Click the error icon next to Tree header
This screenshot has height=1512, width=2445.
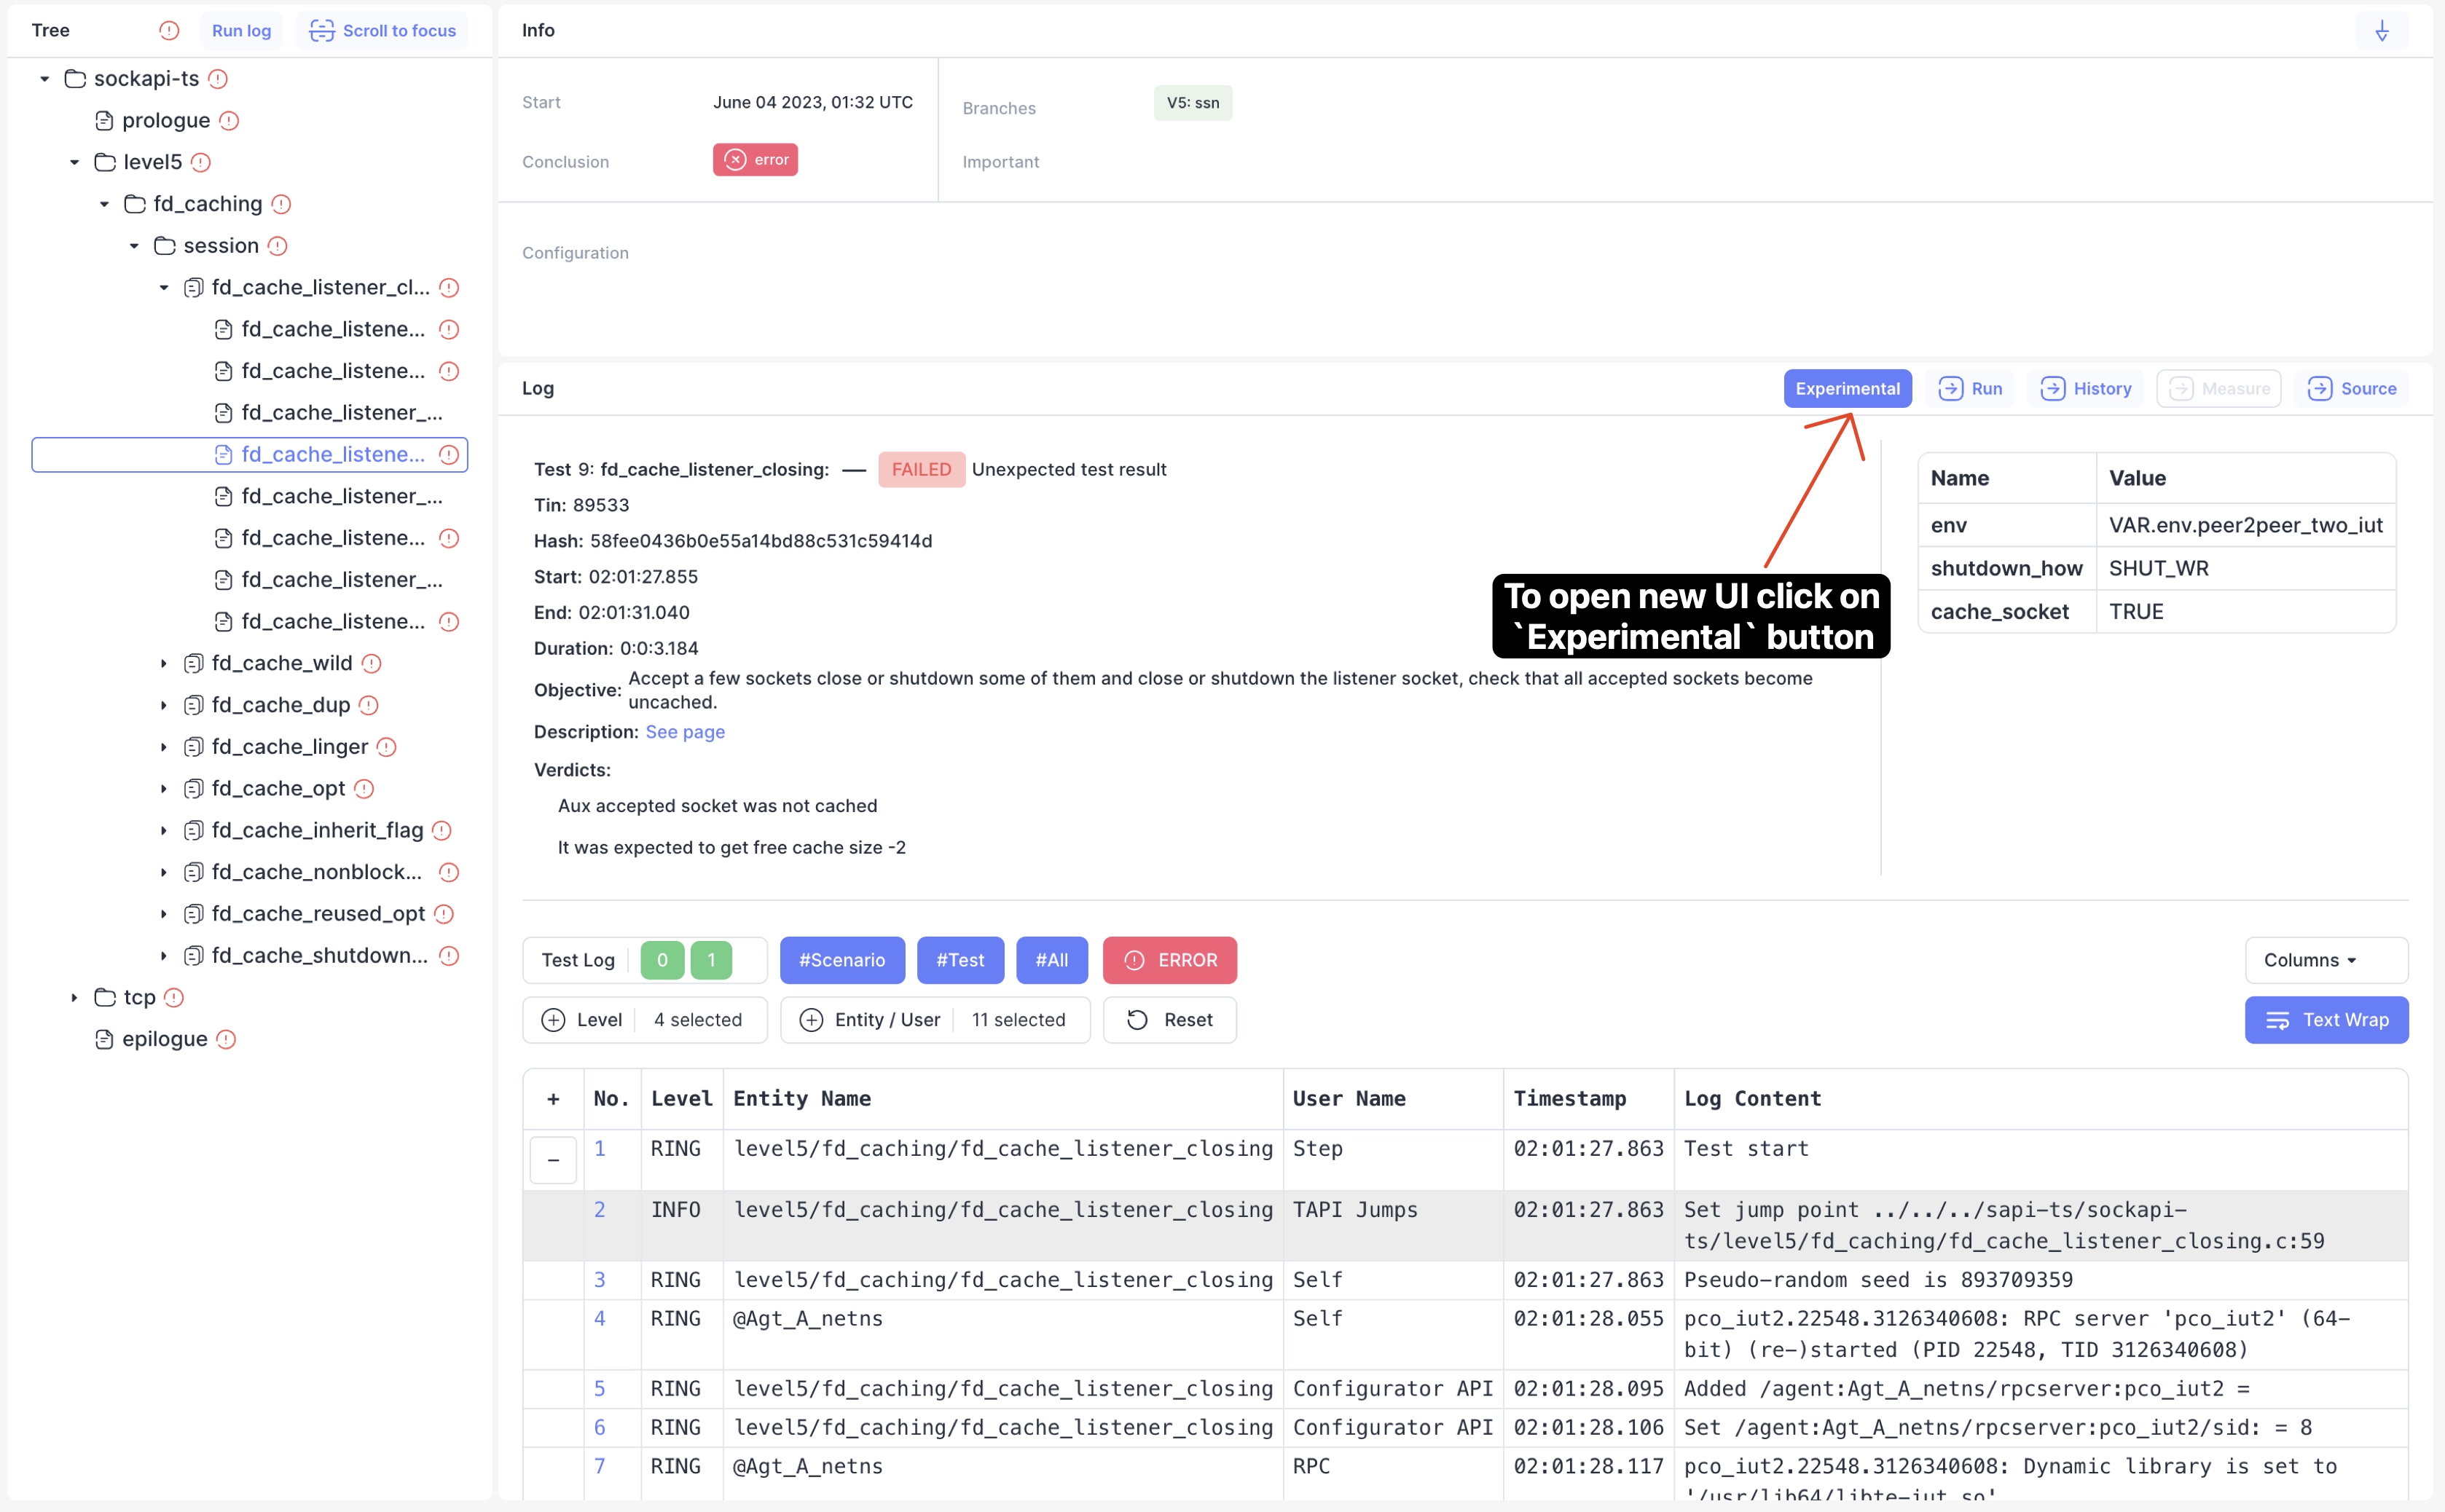[169, 31]
